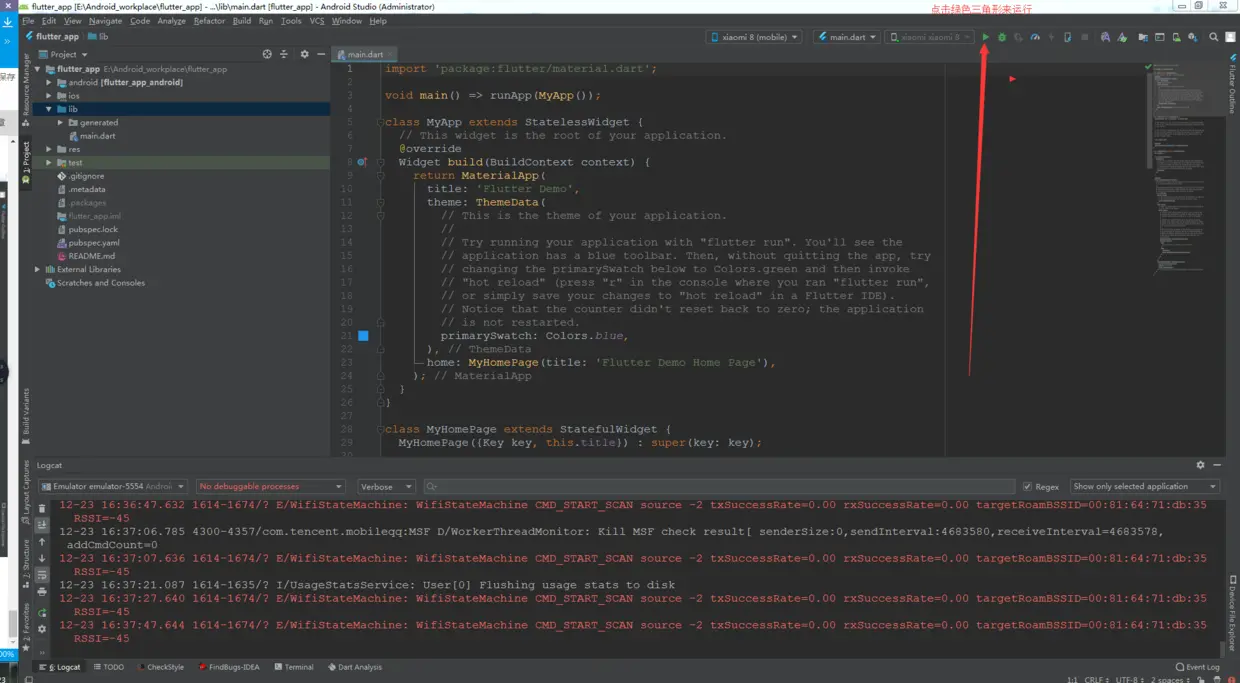
Task: Click the Logcat search input field
Action: (720, 487)
